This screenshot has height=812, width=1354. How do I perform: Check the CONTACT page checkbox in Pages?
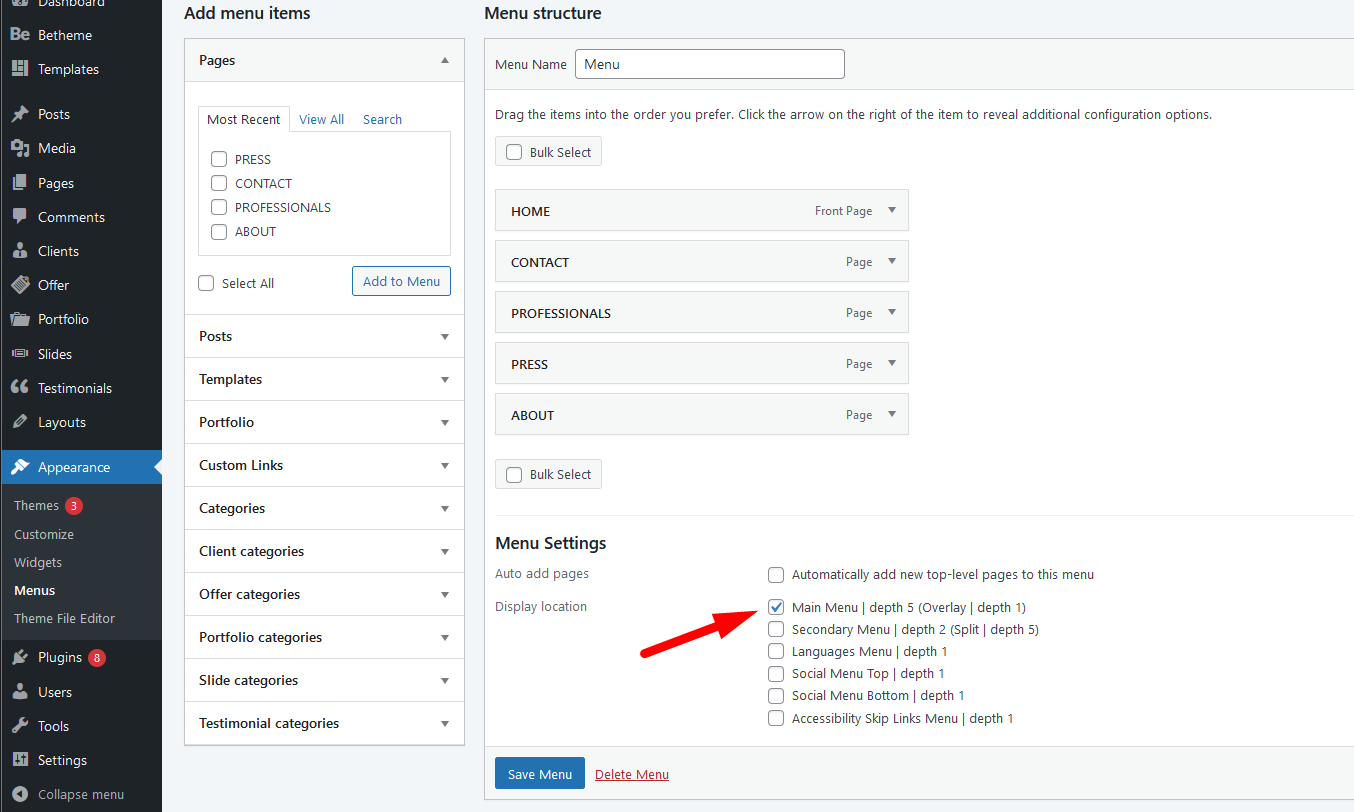tap(219, 183)
